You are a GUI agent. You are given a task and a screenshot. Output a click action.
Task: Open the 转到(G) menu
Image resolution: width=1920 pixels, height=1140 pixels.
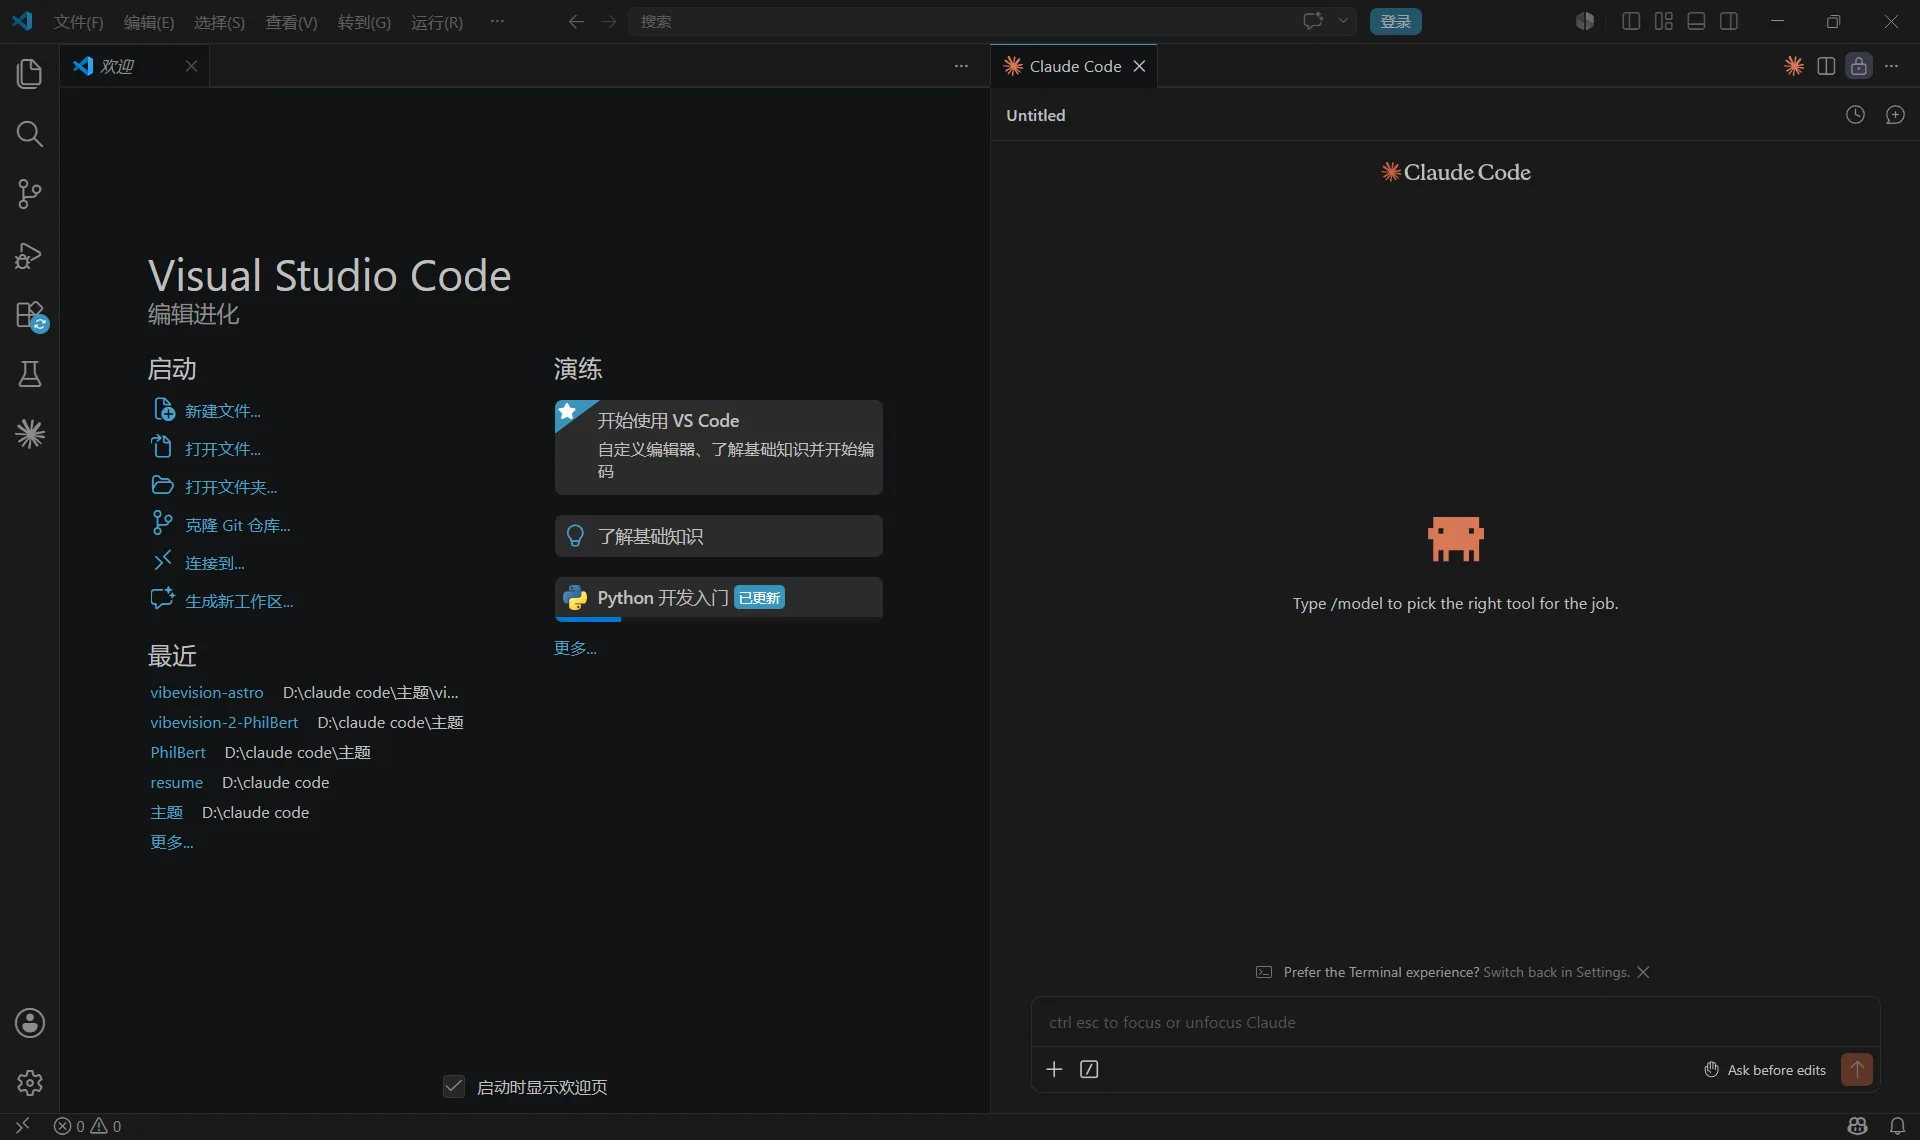click(x=364, y=22)
